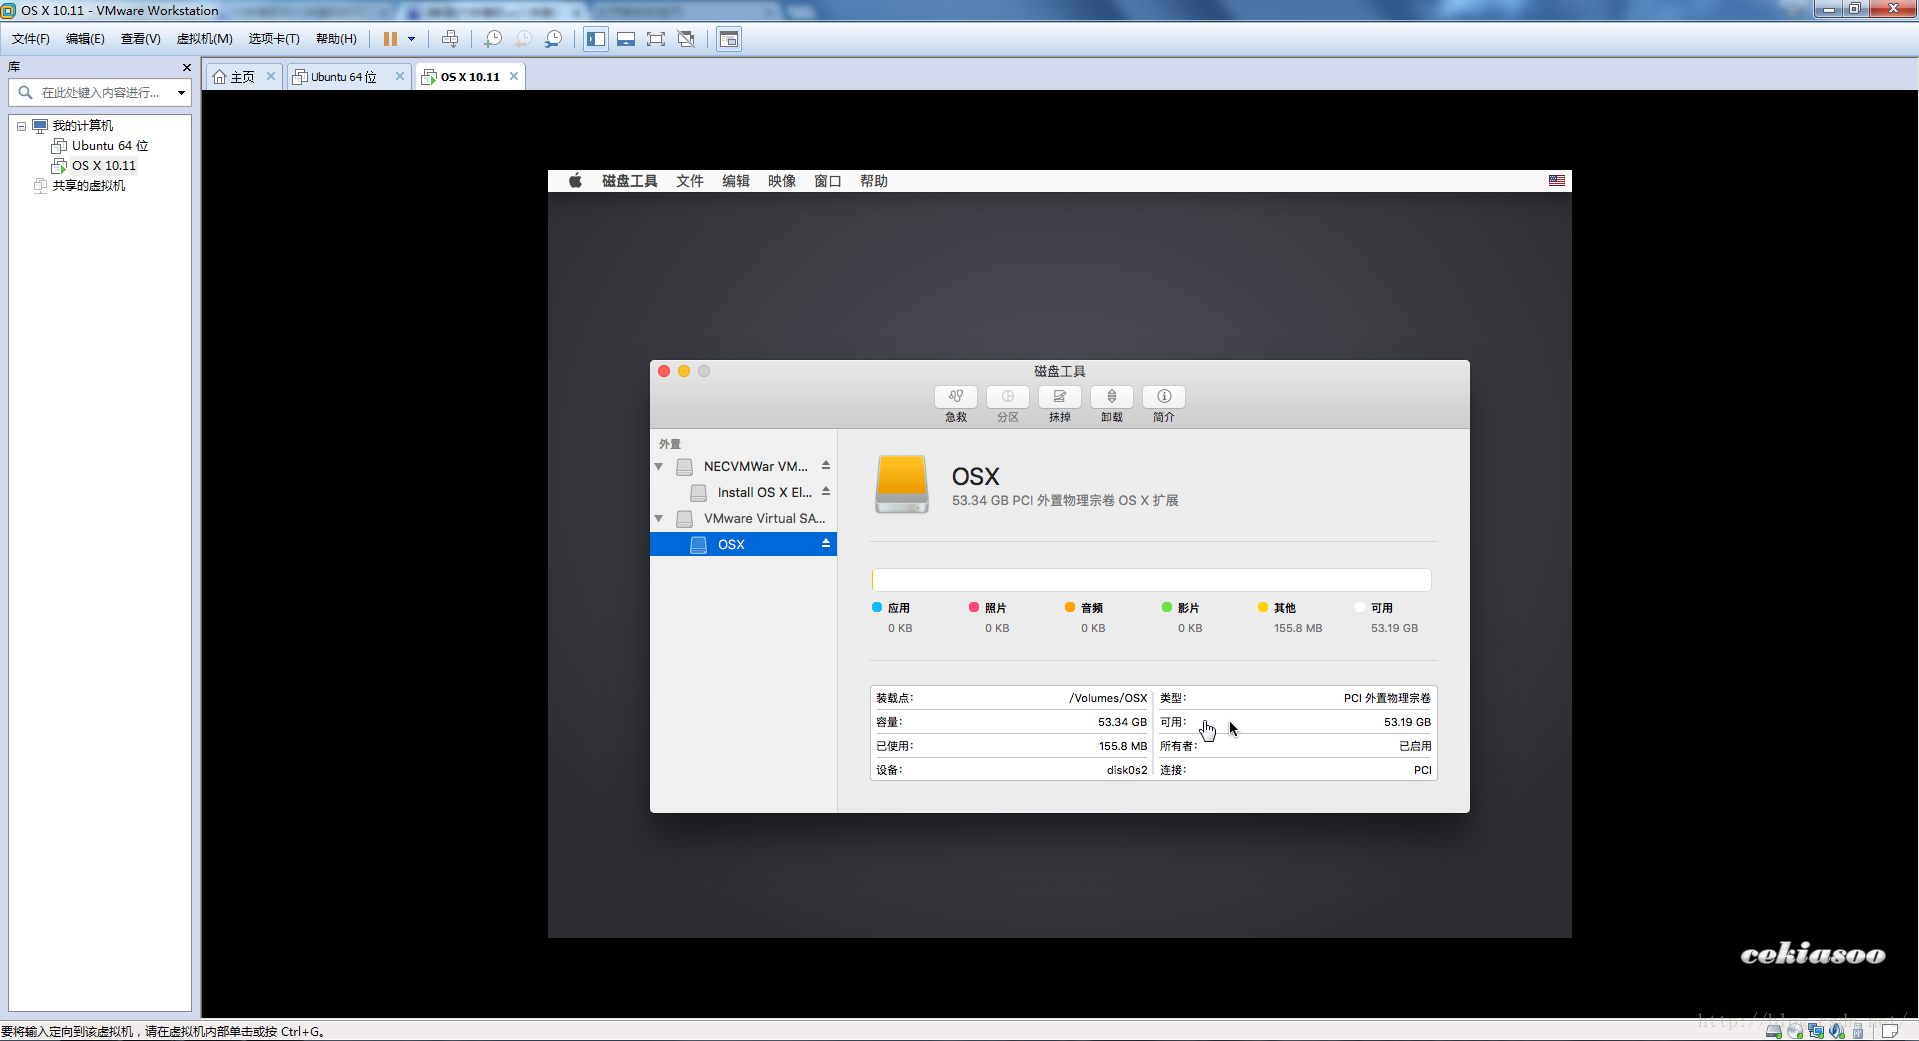Open the macOS 映像 menu
This screenshot has height=1041, width=1919.
pos(782,181)
